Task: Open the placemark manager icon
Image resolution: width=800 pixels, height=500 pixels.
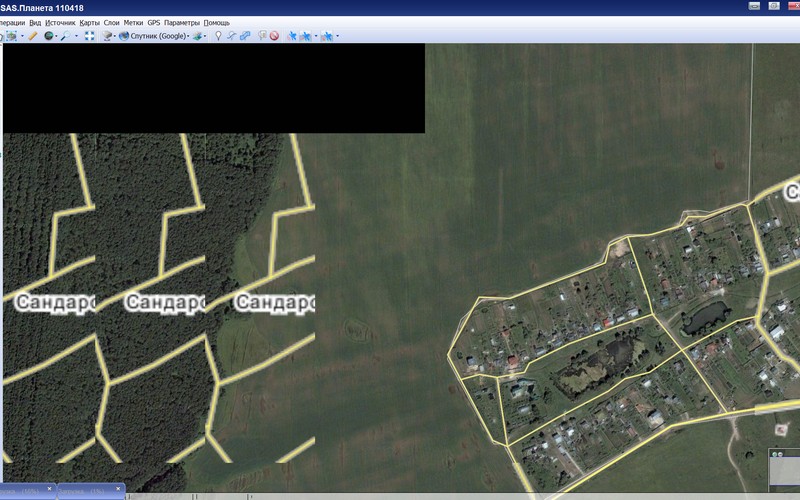Action: pyautogui.click(x=261, y=35)
